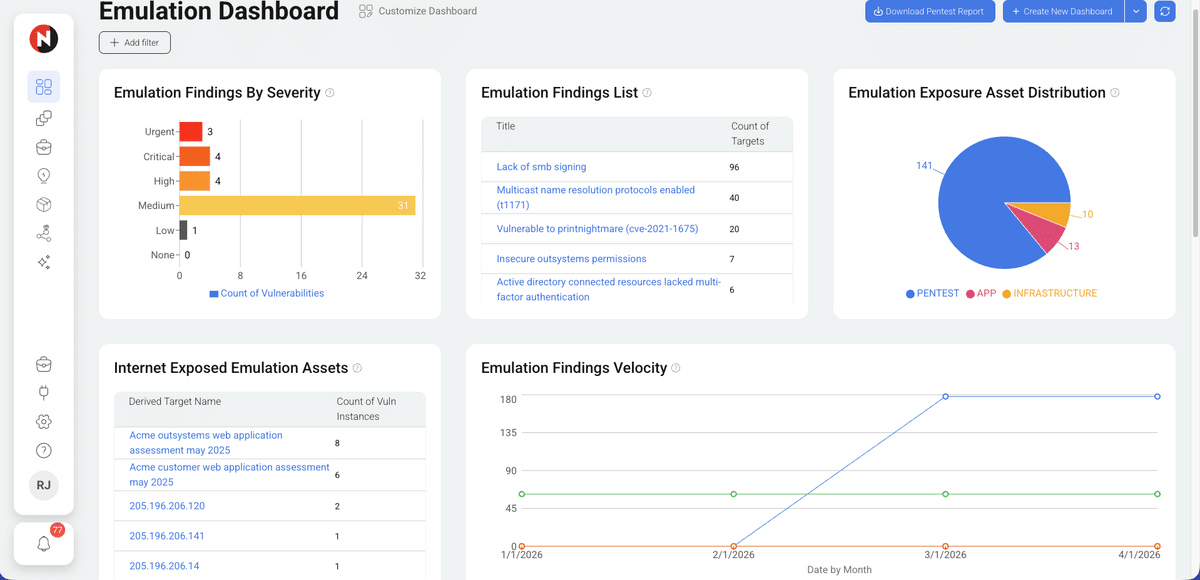Click info icon beside Emulation Findings By Severity

tap(330, 93)
